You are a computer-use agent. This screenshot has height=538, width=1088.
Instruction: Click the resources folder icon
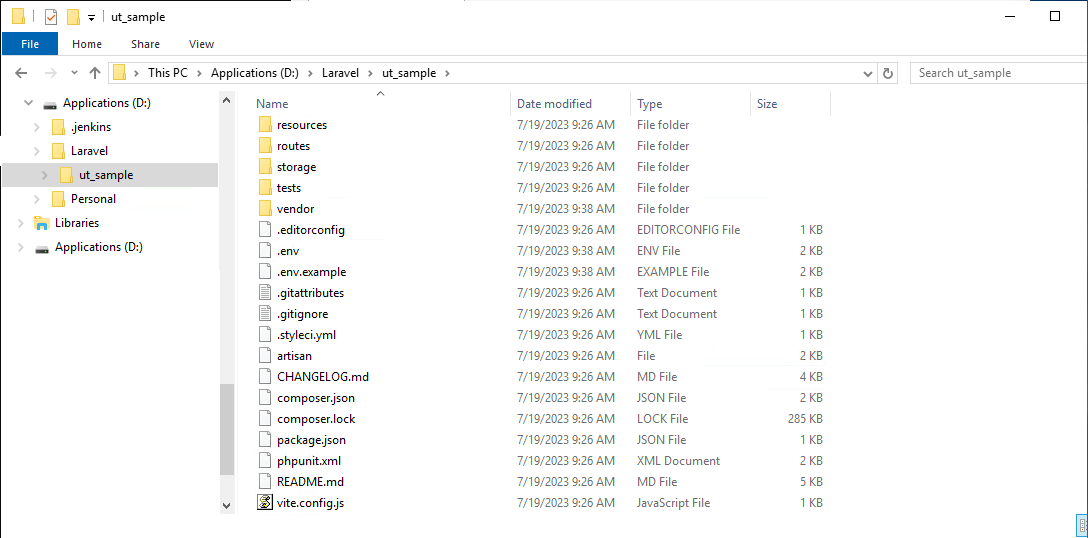pyautogui.click(x=264, y=125)
